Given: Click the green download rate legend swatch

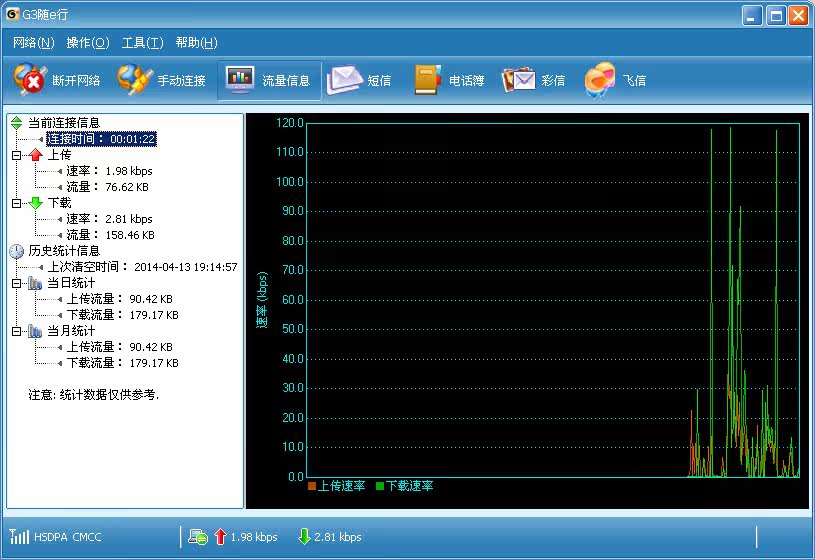Looking at the screenshot, I should coord(380,486).
